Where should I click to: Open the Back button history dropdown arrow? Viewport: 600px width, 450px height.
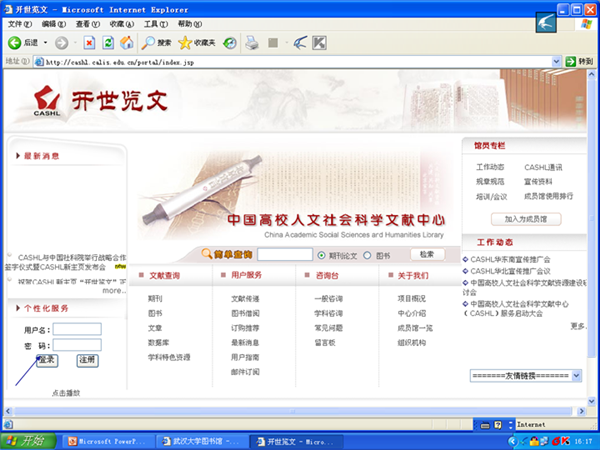point(46,43)
